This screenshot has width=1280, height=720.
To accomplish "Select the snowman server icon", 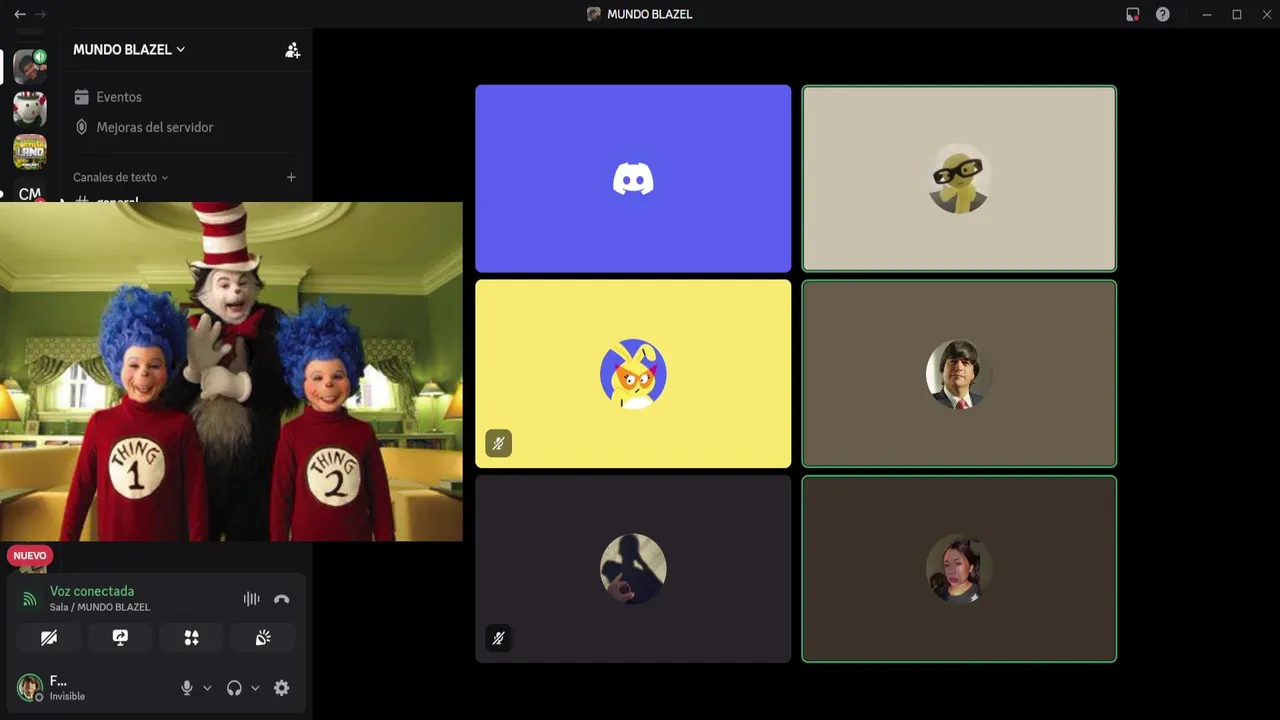I will click(x=30, y=108).
